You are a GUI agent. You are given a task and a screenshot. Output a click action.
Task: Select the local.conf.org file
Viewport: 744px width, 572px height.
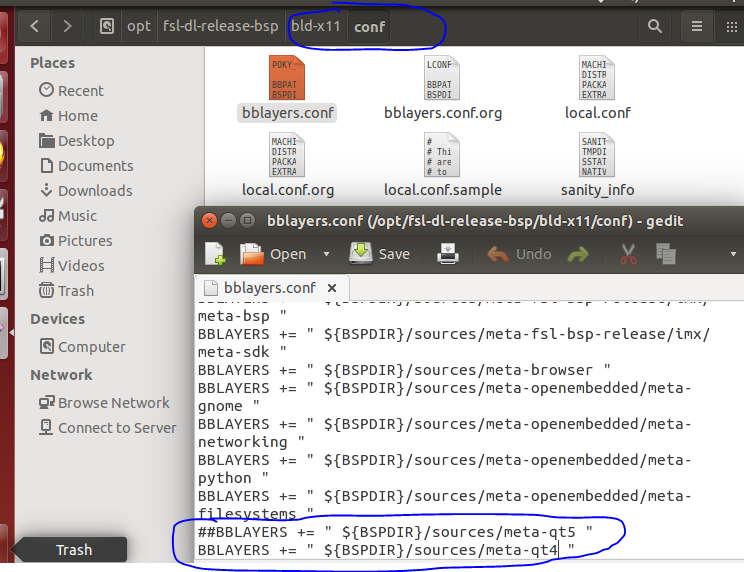coord(288,166)
